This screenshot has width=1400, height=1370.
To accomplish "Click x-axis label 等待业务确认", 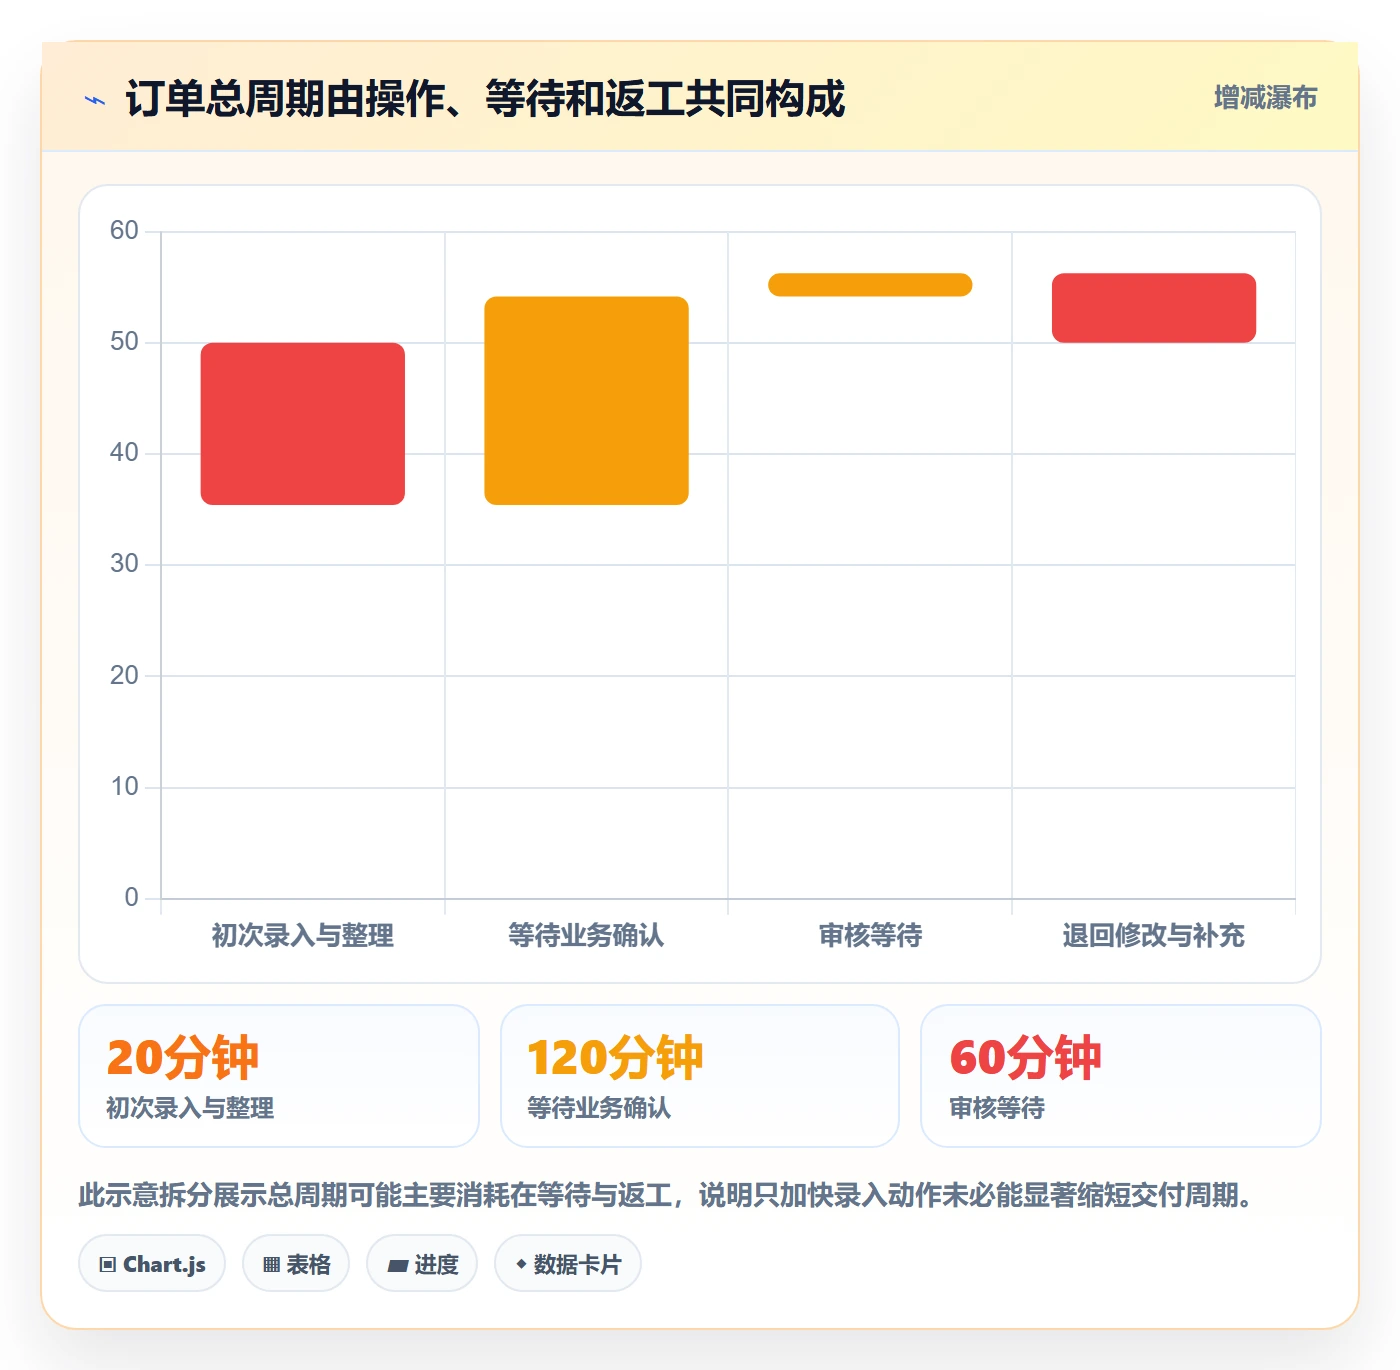I will tap(586, 935).
